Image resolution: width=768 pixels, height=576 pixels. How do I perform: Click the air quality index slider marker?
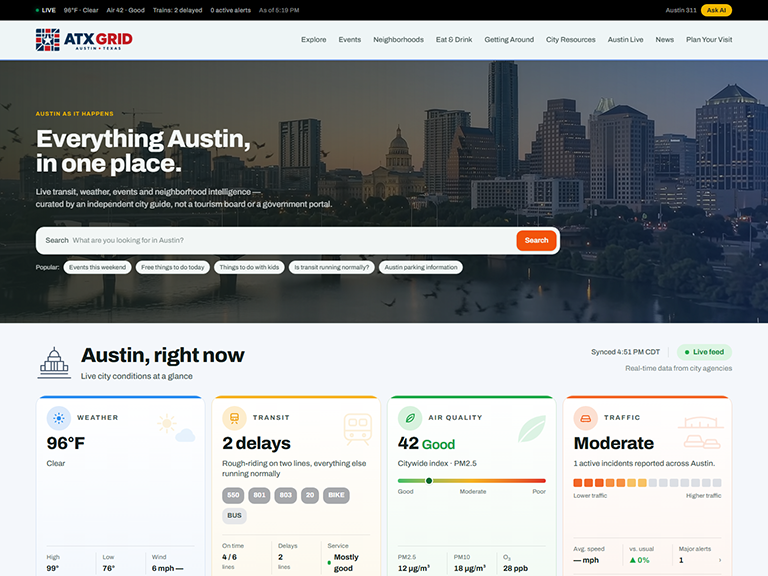coord(429,481)
